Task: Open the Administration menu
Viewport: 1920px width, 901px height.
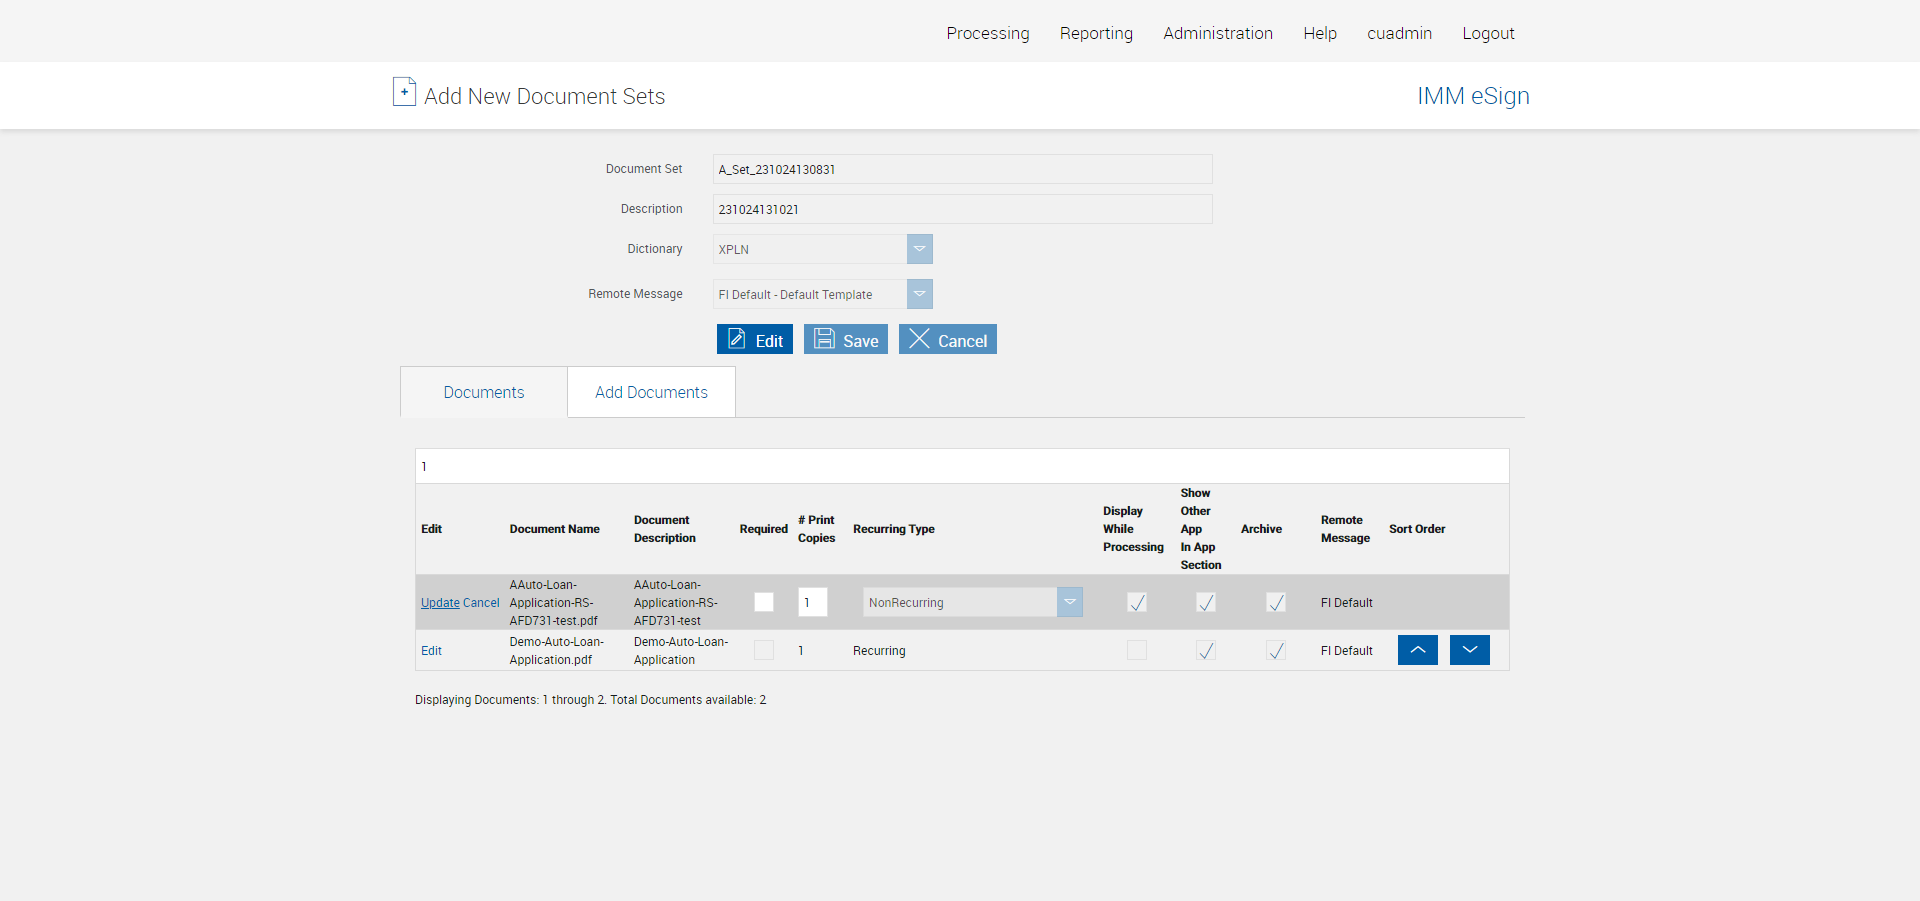Action: click(x=1217, y=33)
